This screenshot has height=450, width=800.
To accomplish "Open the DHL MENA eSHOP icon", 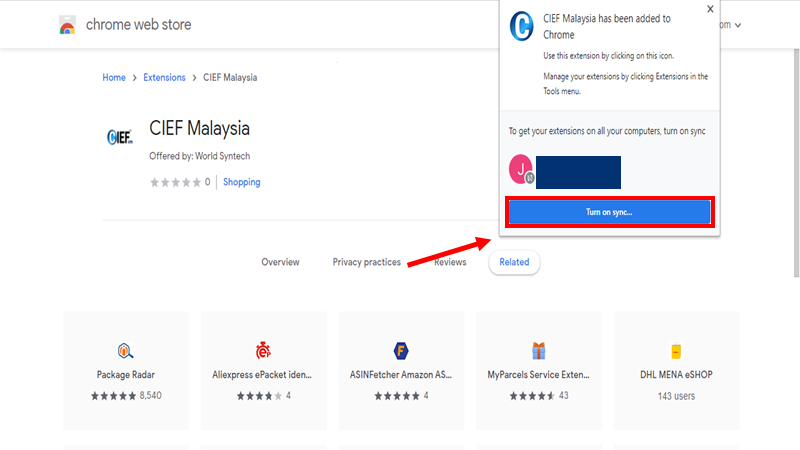I will click(676, 351).
